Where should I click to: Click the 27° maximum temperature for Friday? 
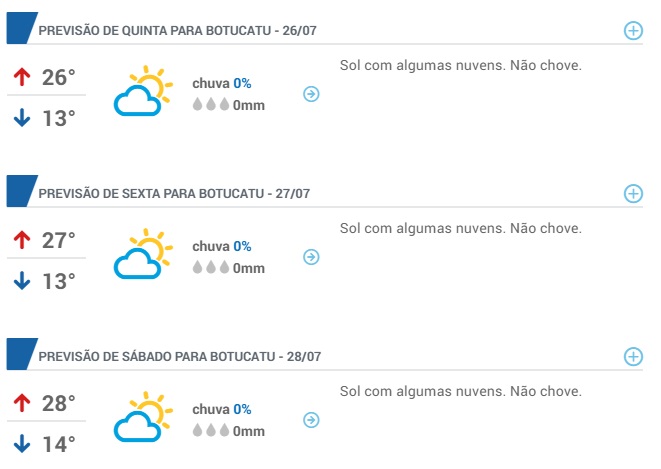(59, 241)
